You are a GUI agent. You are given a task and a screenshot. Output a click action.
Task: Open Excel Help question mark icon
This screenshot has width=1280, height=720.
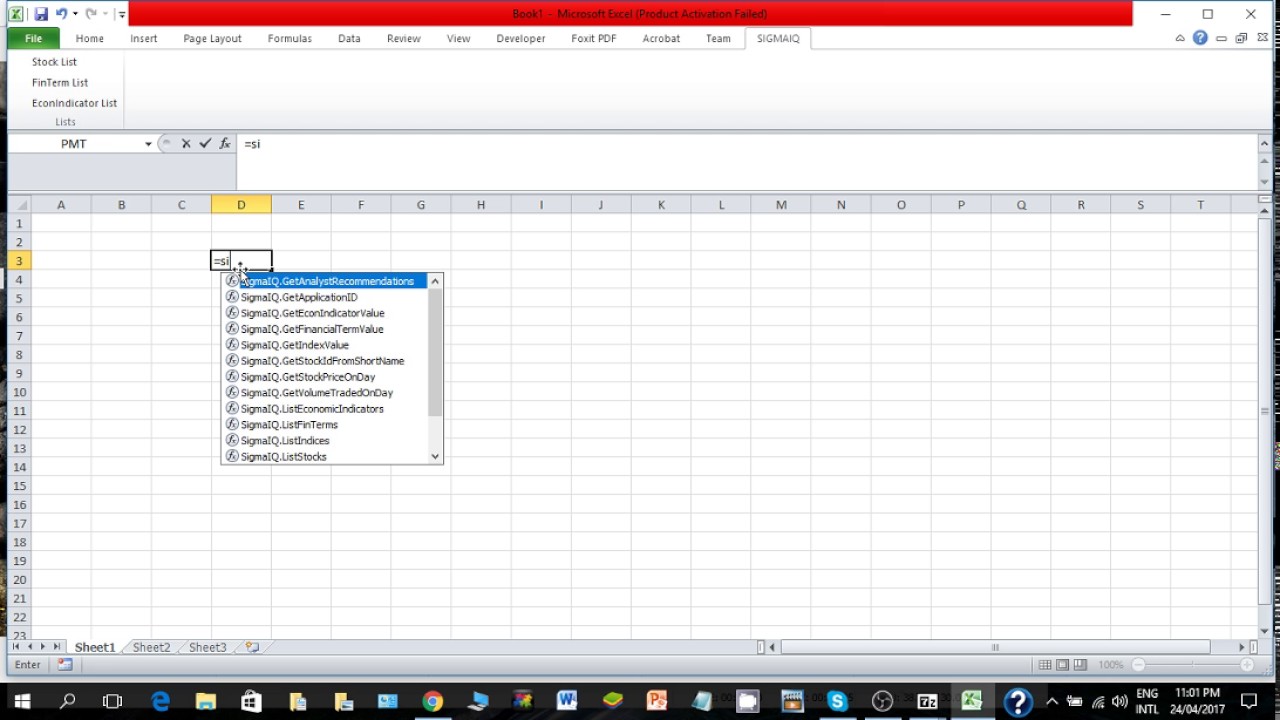pyautogui.click(x=1200, y=38)
